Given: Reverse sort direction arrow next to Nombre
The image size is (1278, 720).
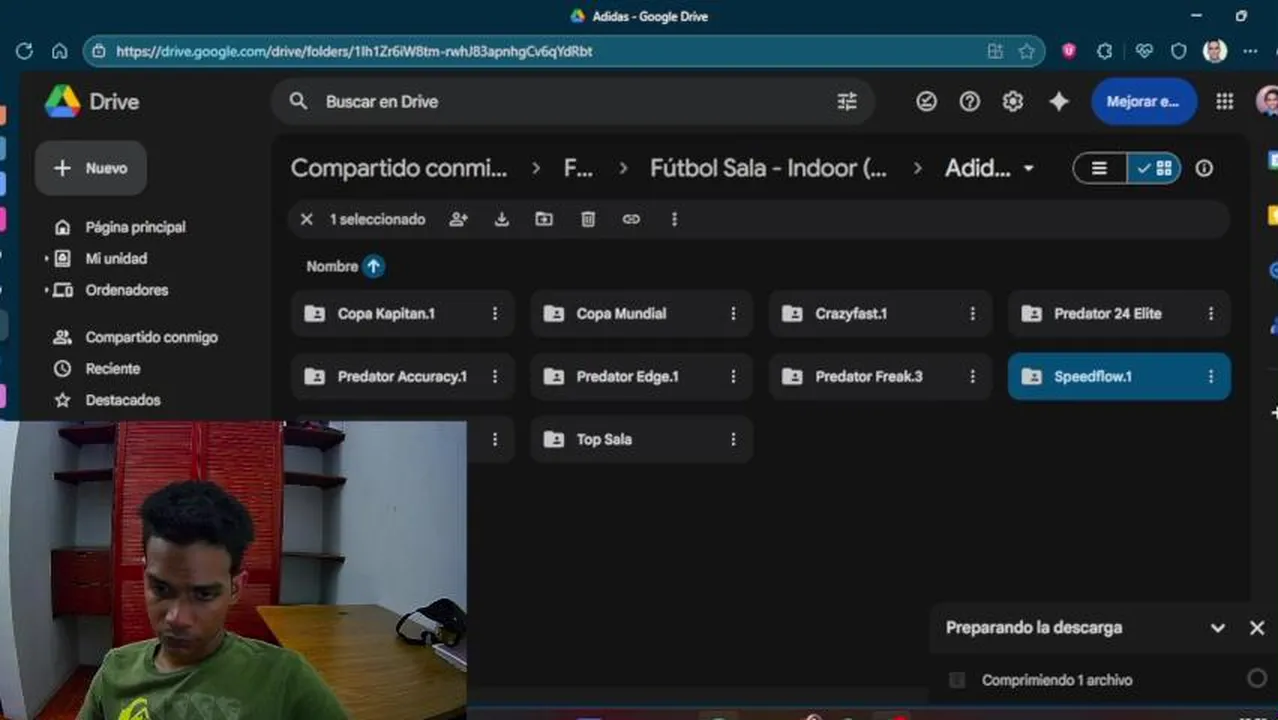Looking at the screenshot, I should pyautogui.click(x=373, y=266).
